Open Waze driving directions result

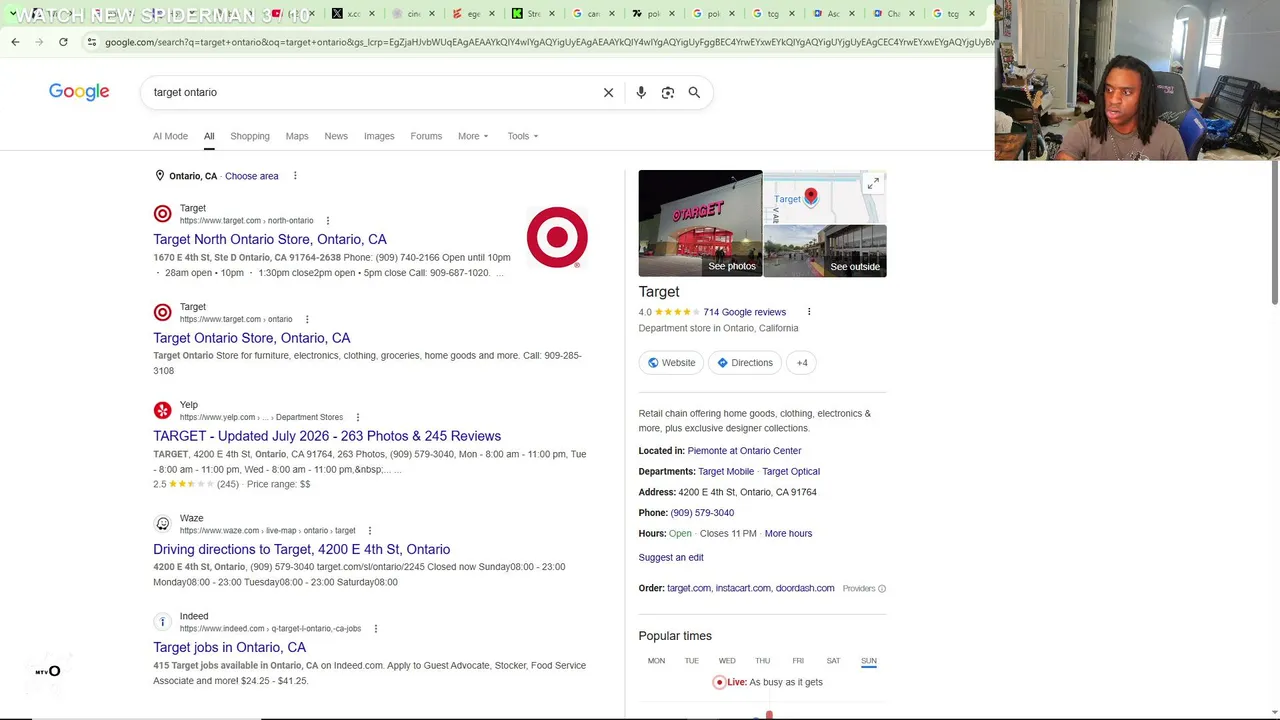point(301,549)
